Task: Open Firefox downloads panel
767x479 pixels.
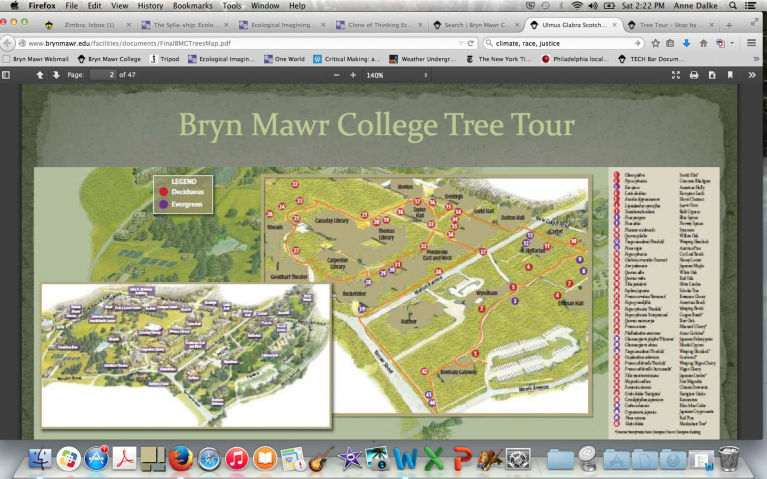Action: (686, 43)
